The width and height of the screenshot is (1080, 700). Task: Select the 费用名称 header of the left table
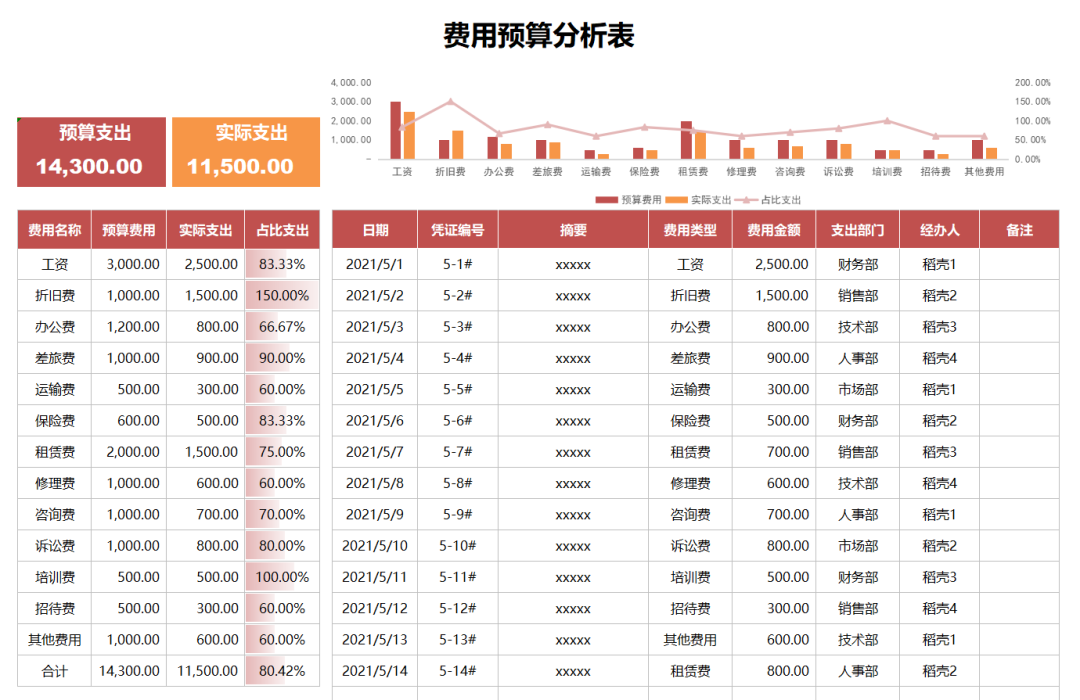point(53,229)
